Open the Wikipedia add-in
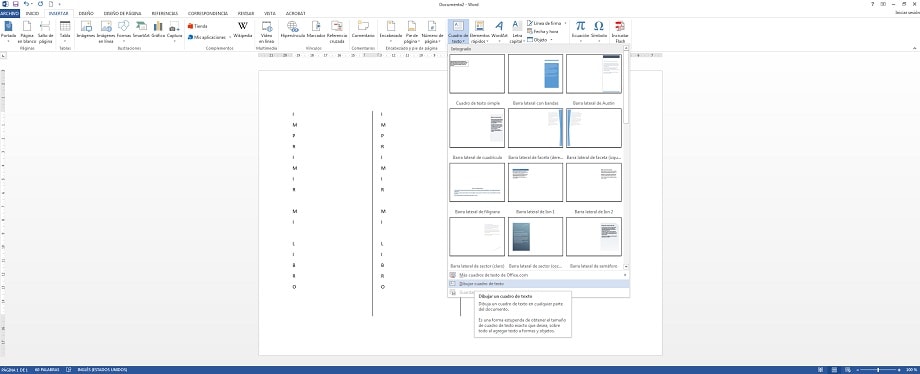Screen dimensions: 920x374 [x=242, y=29]
